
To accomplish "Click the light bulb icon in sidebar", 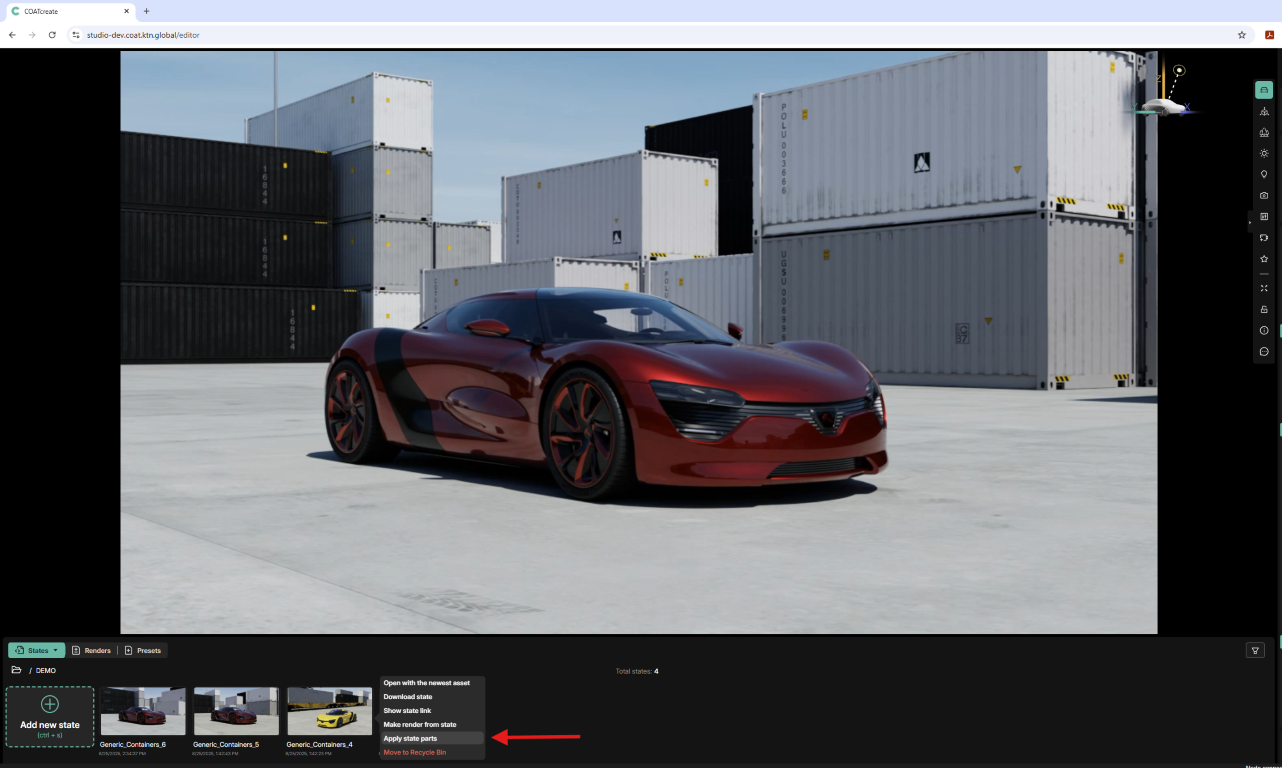I will click(1264, 174).
